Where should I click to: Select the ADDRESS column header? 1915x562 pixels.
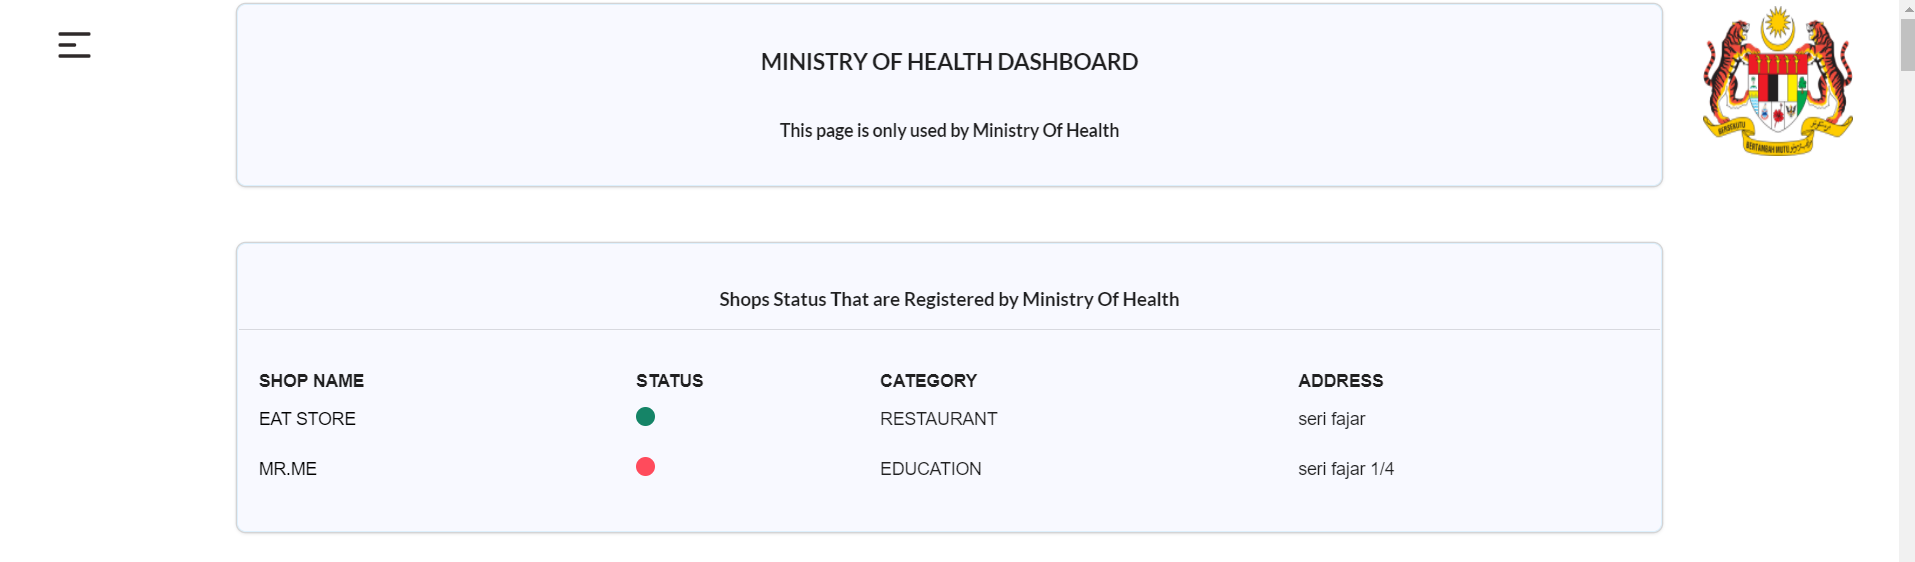pos(1340,381)
